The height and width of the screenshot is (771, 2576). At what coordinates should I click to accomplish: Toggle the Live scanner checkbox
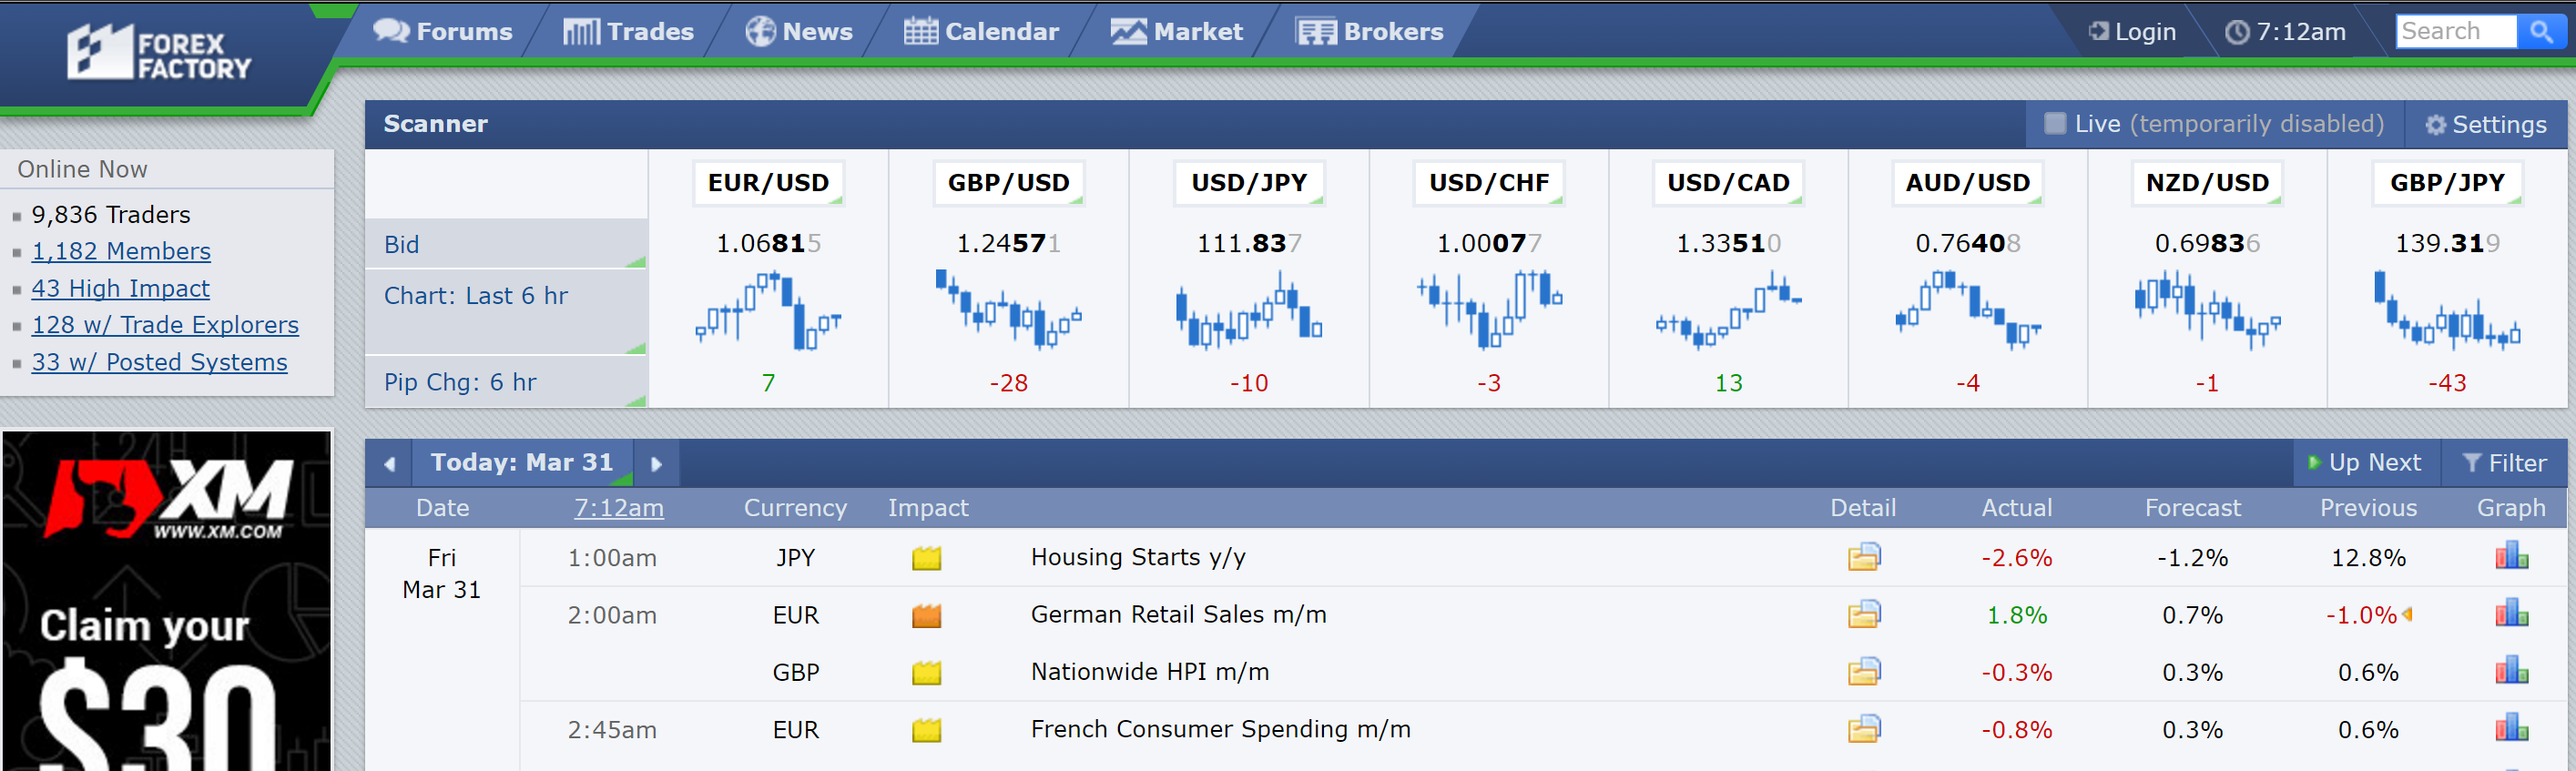(x=2055, y=123)
